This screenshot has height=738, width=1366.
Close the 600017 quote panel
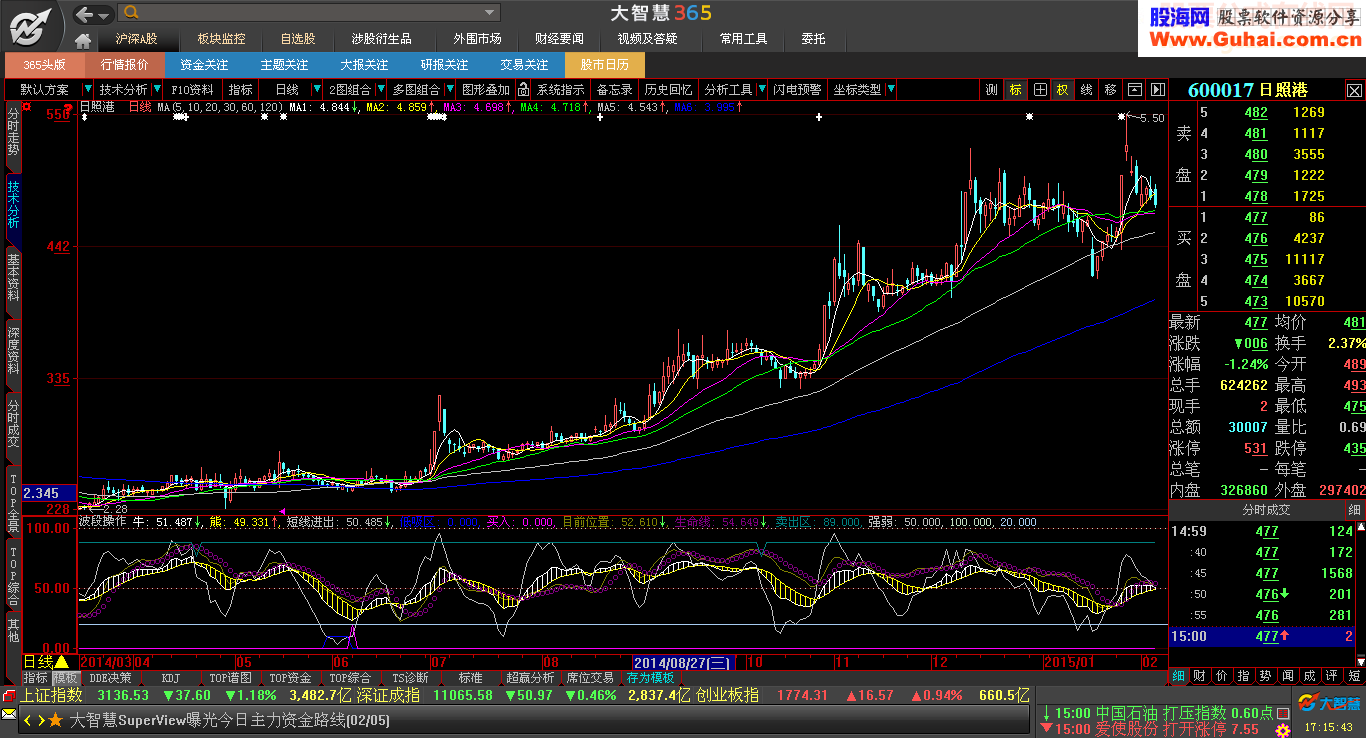pos(1354,90)
